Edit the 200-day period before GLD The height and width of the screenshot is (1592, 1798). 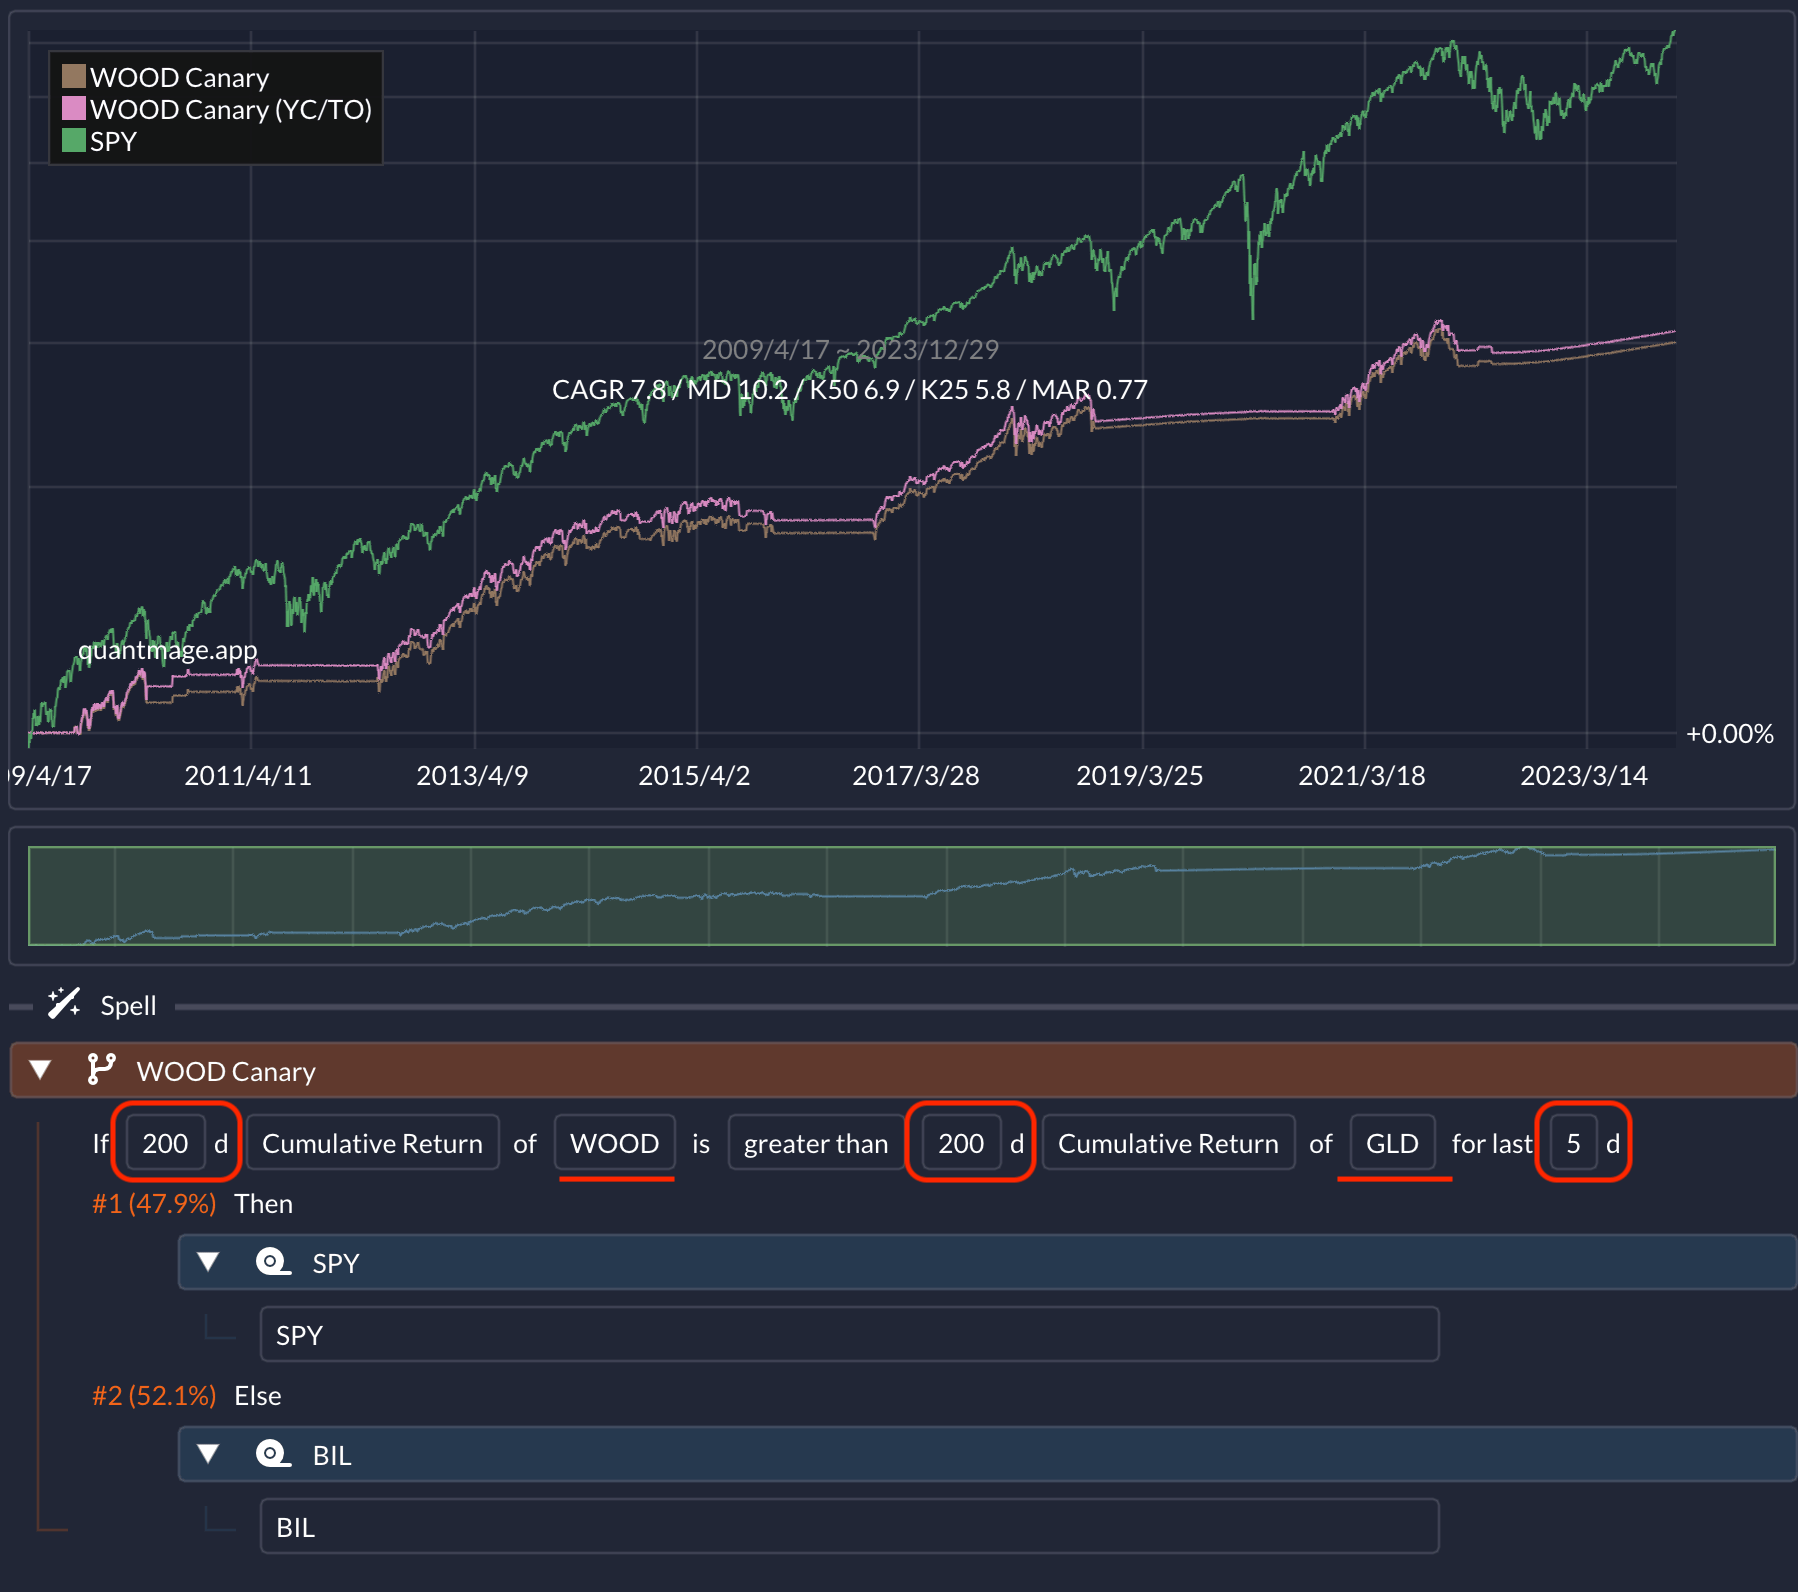click(961, 1142)
